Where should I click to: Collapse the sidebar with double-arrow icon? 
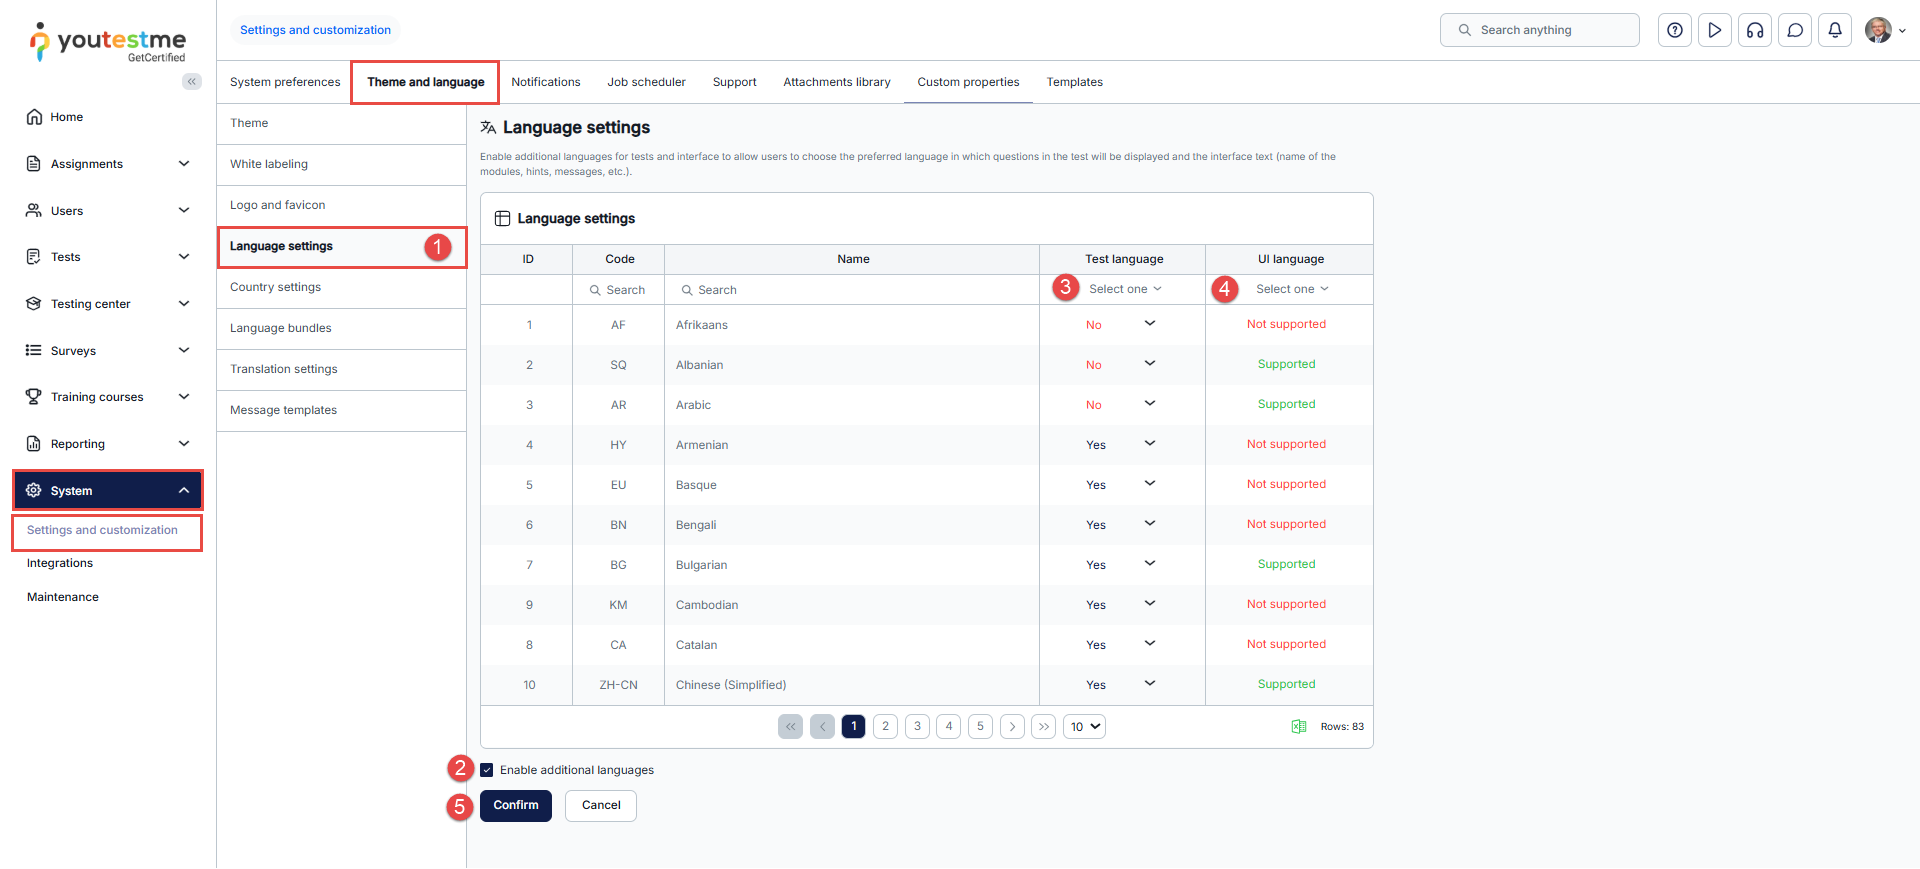click(191, 82)
